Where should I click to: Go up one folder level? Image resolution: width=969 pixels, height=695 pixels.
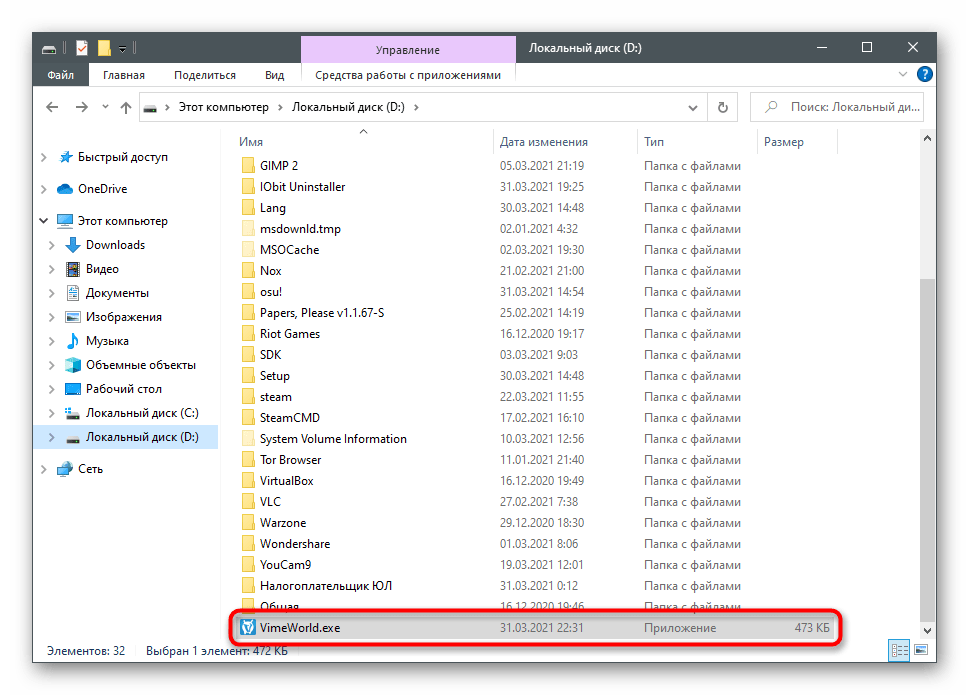point(126,107)
